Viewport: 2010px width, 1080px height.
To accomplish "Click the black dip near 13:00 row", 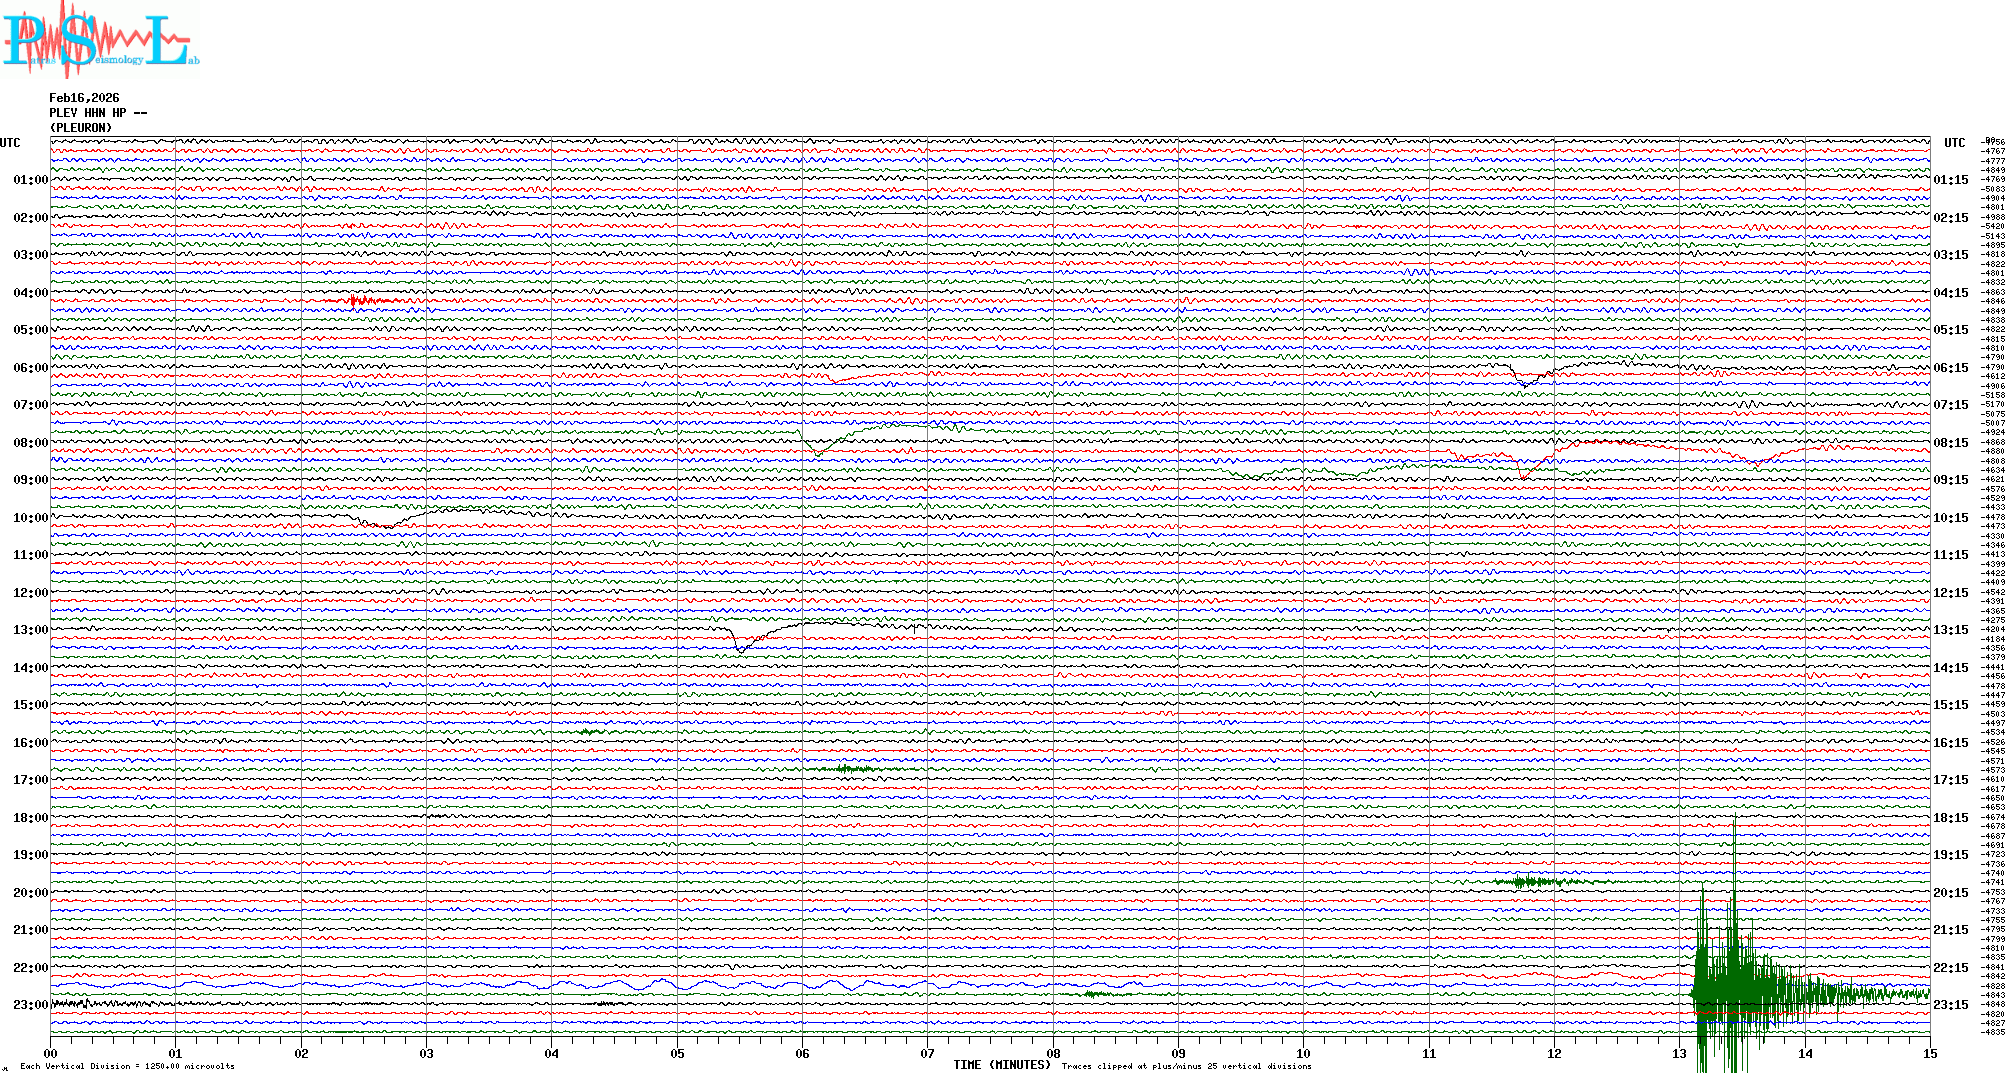I will 740,648.
